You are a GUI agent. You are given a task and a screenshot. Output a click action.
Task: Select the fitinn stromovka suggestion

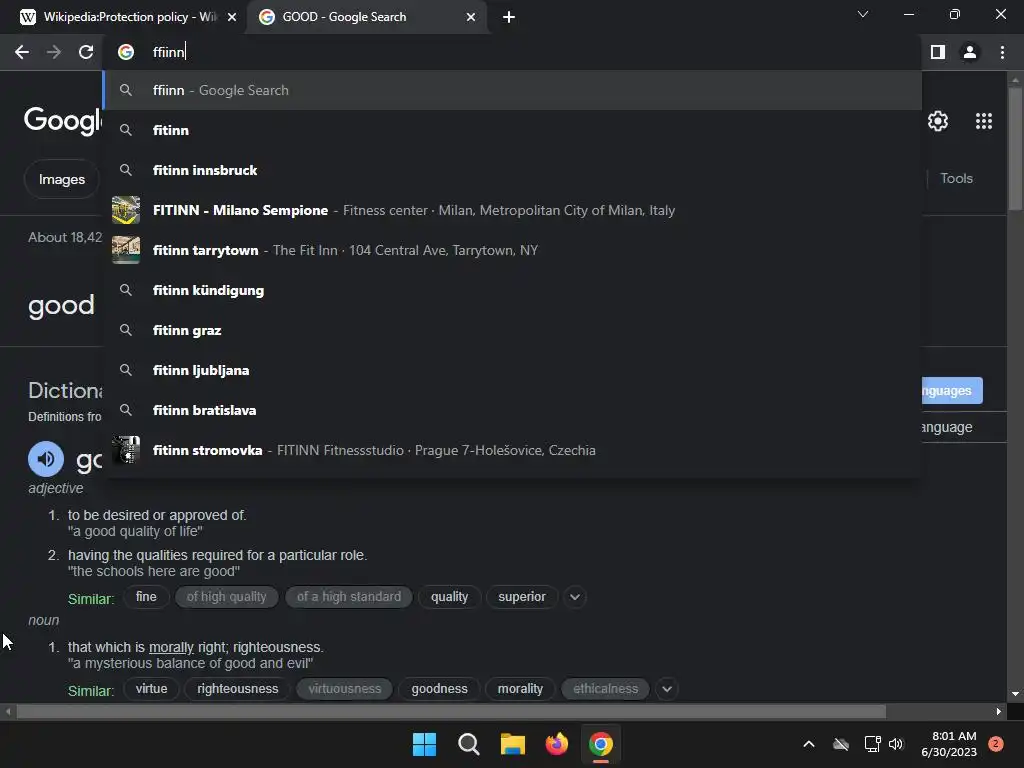click(513, 450)
